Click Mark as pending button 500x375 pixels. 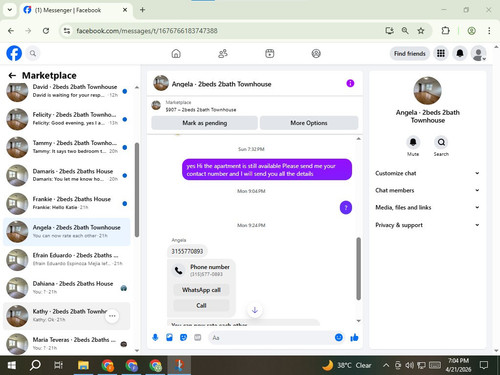[x=204, y=123]
